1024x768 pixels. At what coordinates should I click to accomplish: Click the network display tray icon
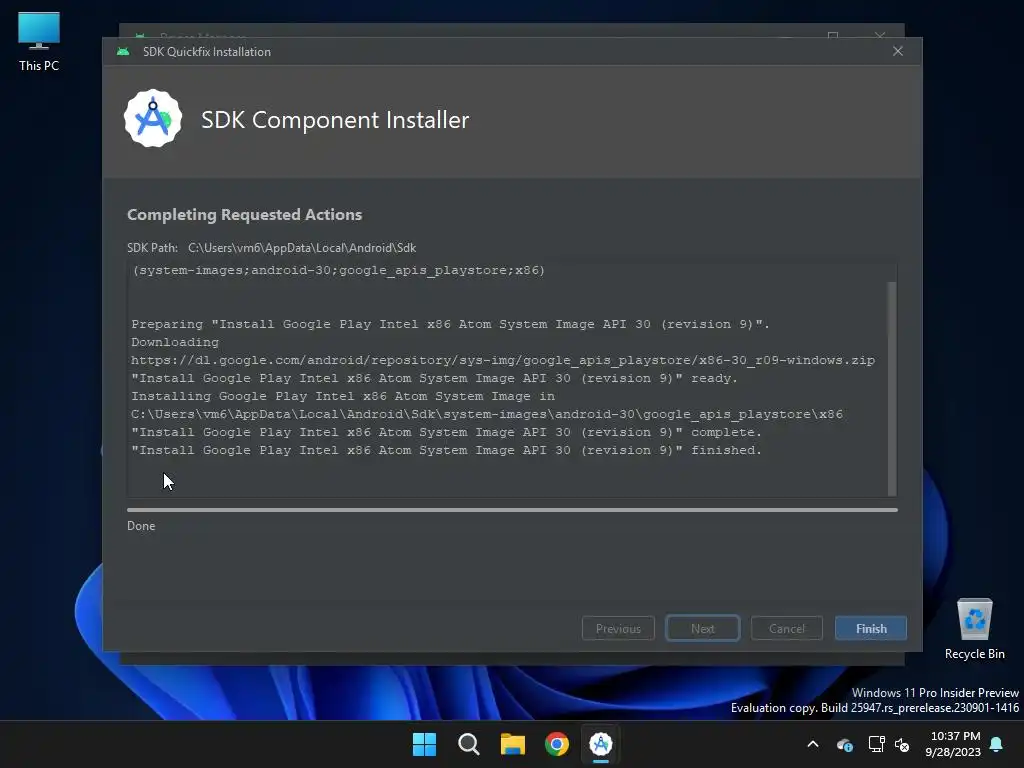(876, 744)
